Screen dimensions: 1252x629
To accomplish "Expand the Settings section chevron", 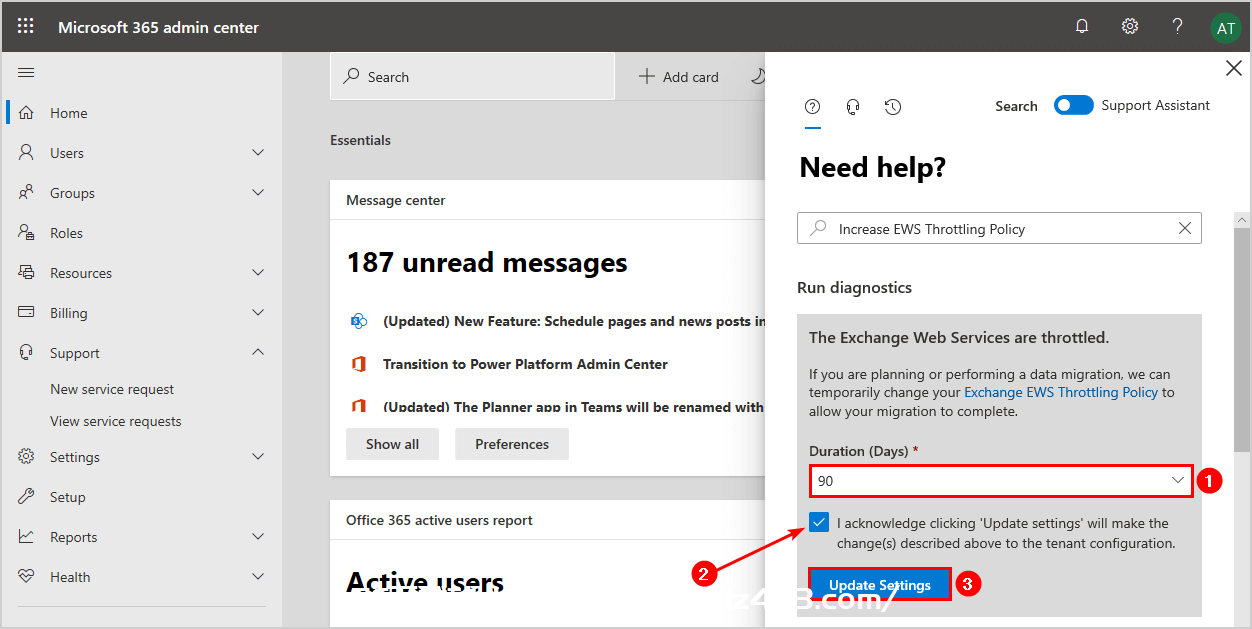I will pyautogui.click(x=258, y=457).
